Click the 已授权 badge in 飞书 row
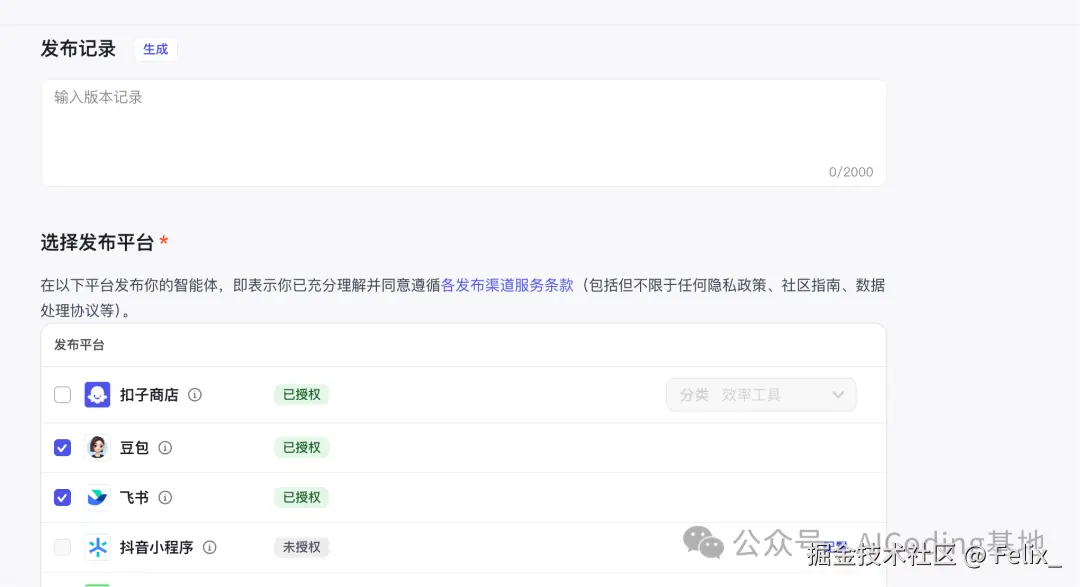The width and height of the screenshot is (1080, 587). point(302,497)
